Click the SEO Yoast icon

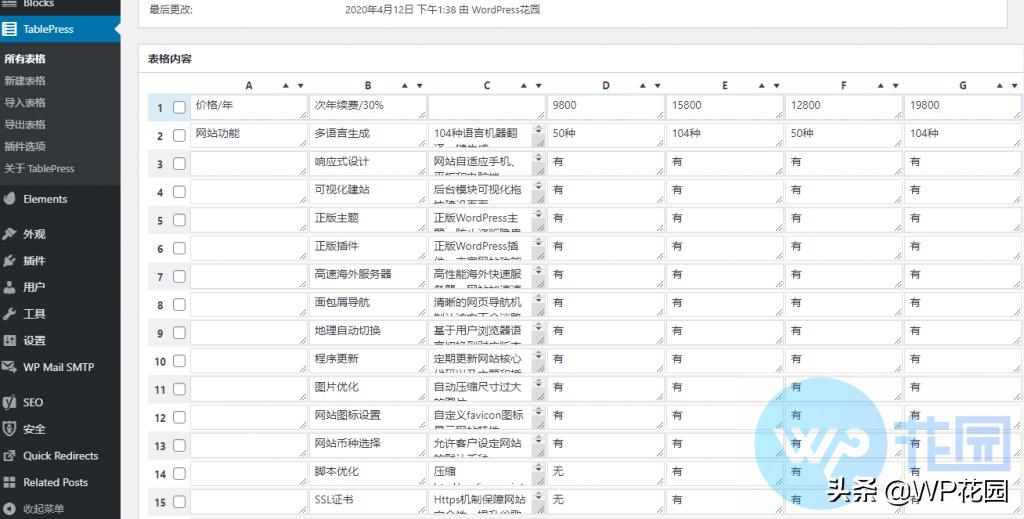point(9,402)
